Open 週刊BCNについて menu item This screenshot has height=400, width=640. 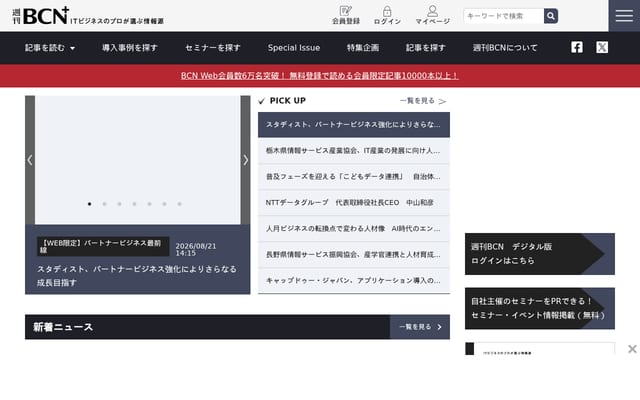(505, 48)
